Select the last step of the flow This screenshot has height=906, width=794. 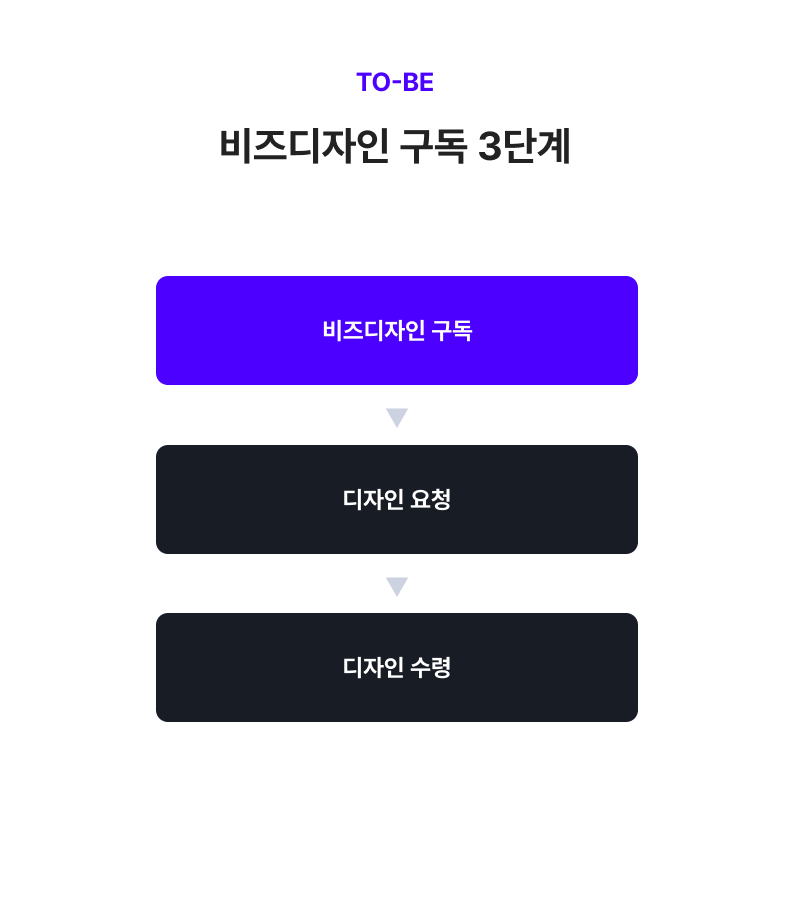396,667
